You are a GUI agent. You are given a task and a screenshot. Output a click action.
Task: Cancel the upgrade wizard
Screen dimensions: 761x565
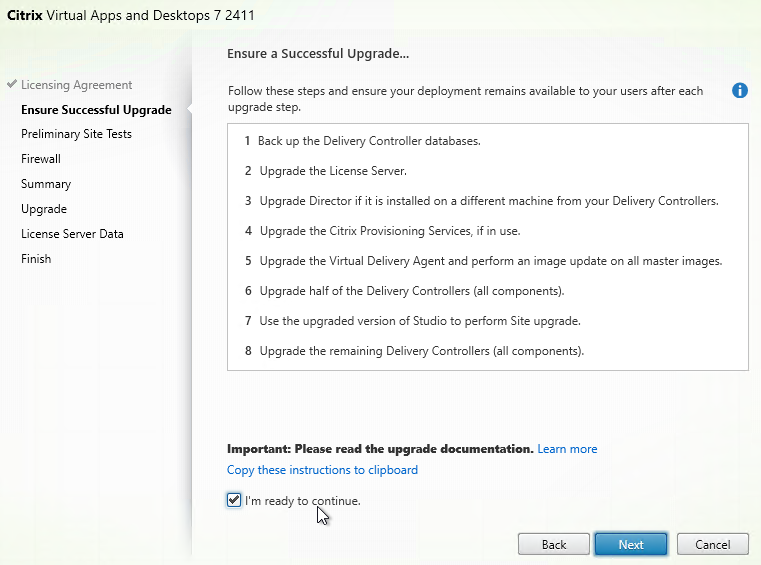712,545
